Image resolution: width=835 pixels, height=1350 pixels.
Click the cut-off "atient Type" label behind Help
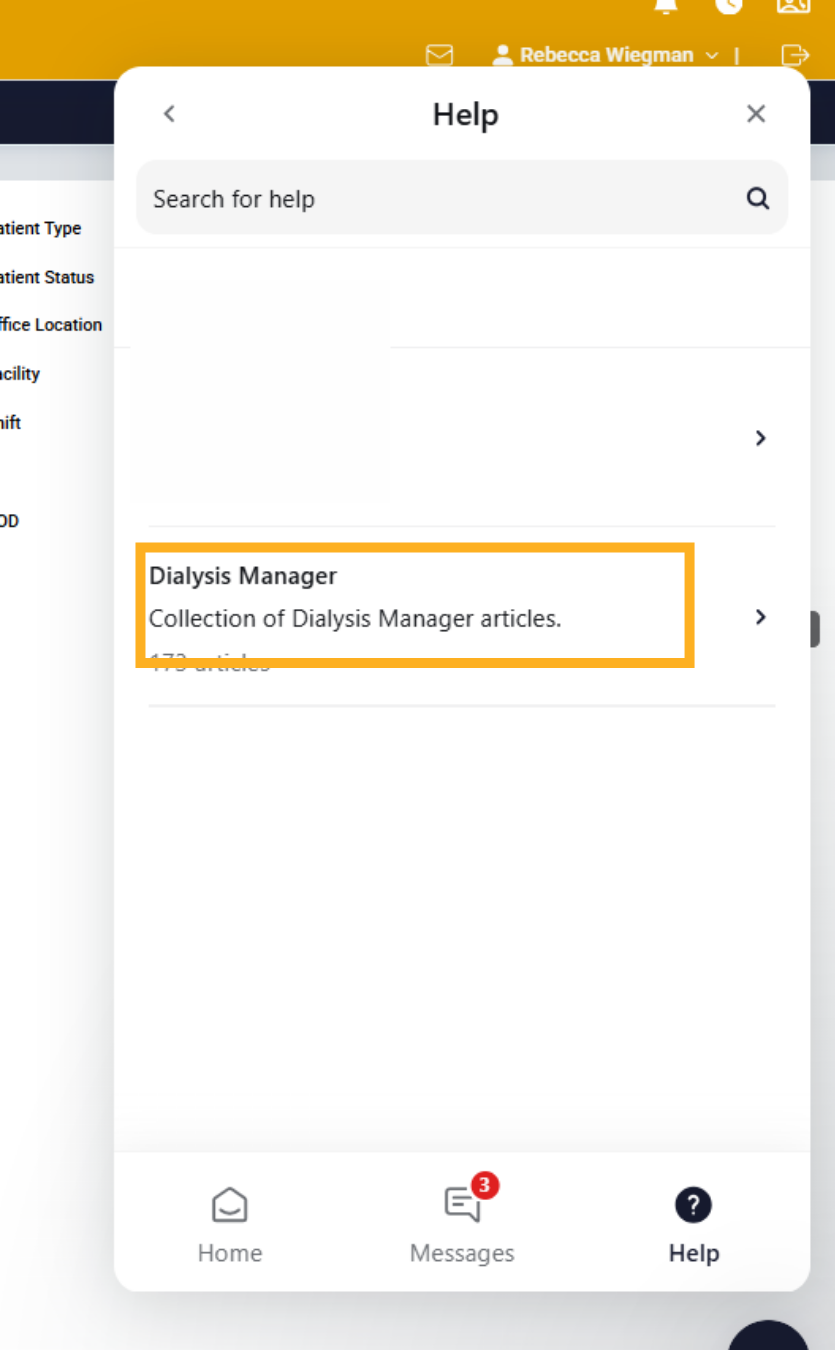pyautogui.click(x=41, y=228)
